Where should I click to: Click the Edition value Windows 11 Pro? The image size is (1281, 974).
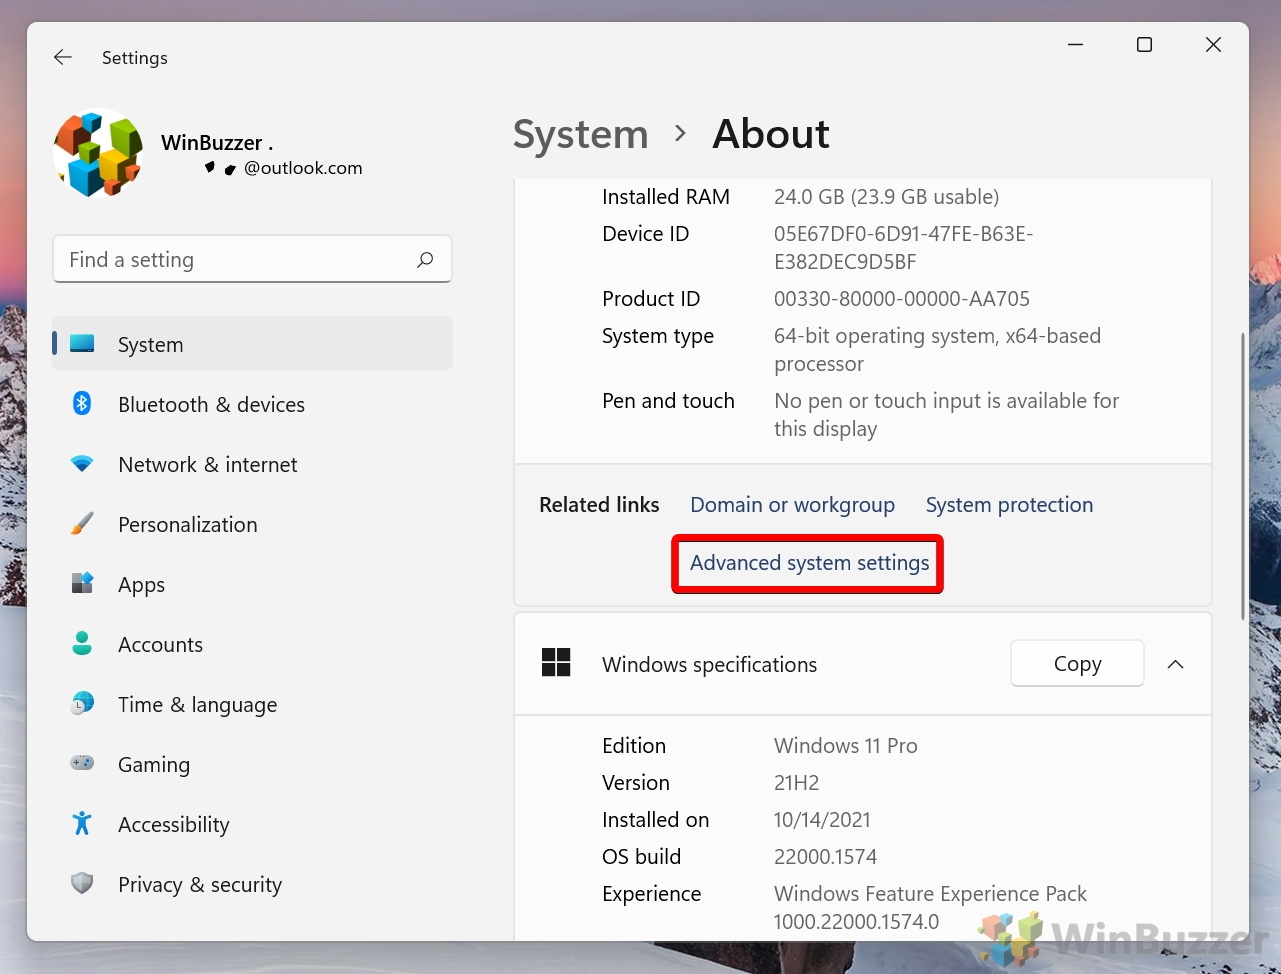[x=845, y=746]
